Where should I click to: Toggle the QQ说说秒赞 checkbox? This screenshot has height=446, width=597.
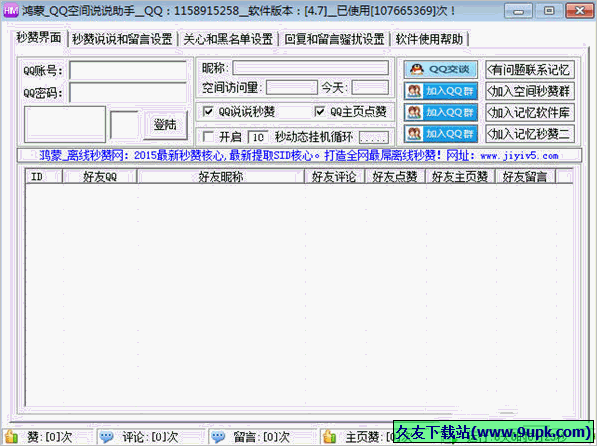[x=208, y=112]
